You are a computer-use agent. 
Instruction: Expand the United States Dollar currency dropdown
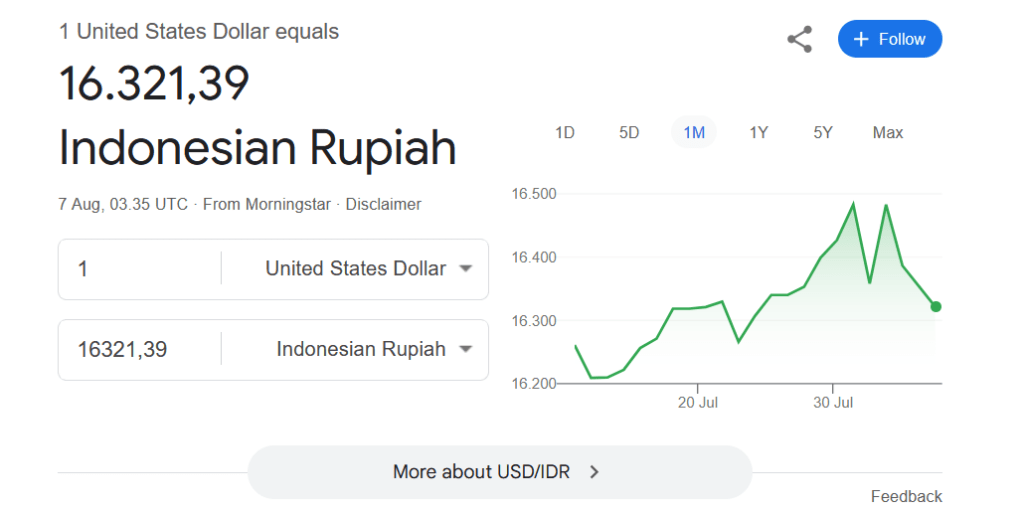click(465, 269)
